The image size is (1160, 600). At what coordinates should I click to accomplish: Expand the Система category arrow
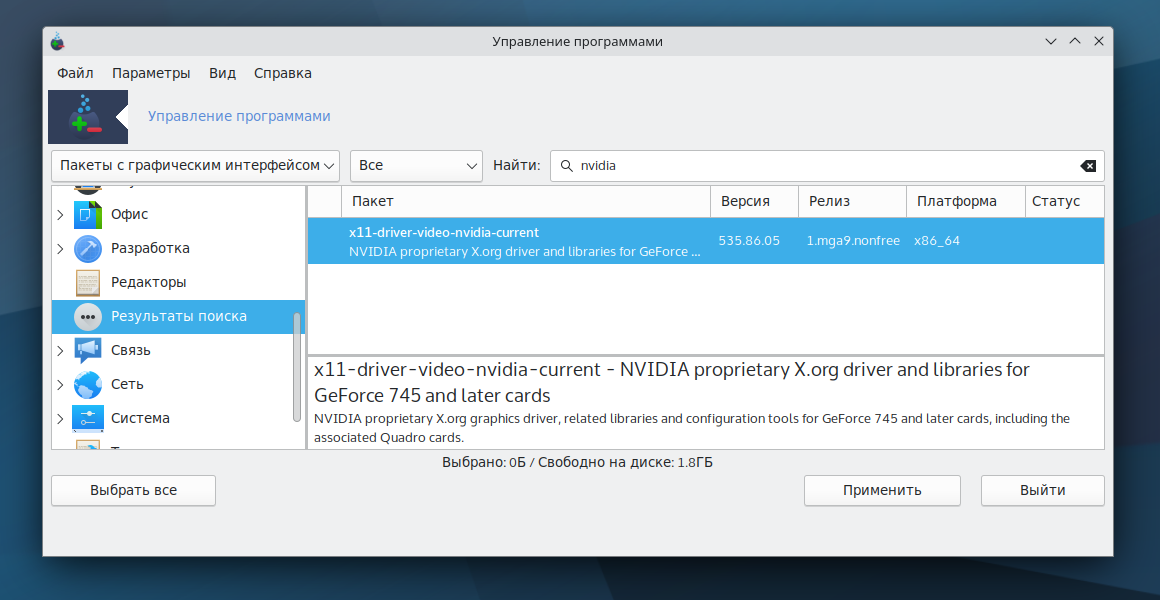pyautogui.click(x=61, y=418)
